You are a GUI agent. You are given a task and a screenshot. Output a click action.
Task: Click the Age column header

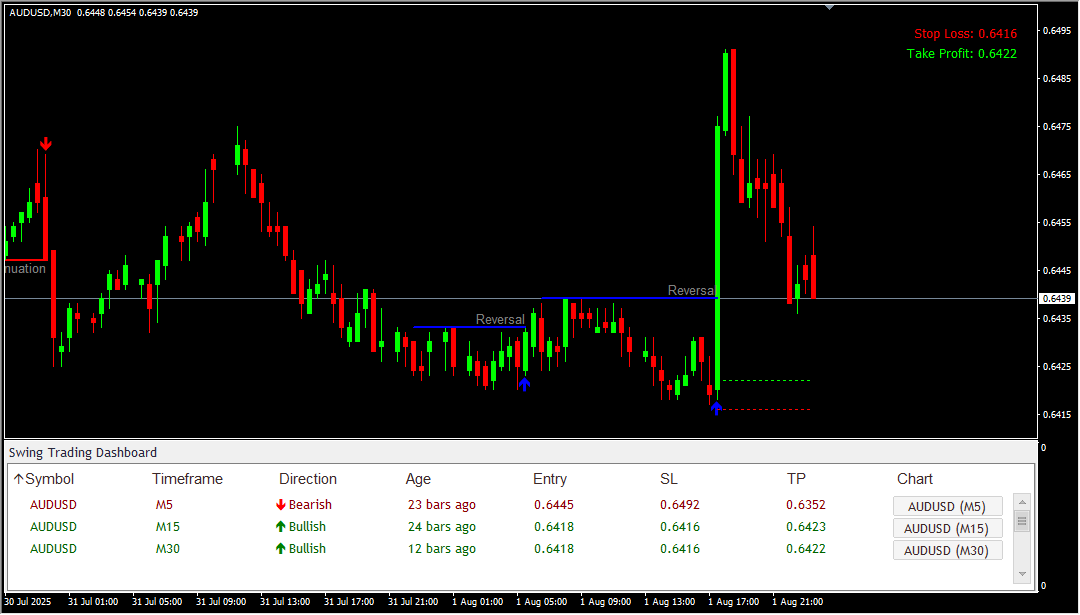click(418, 479)
